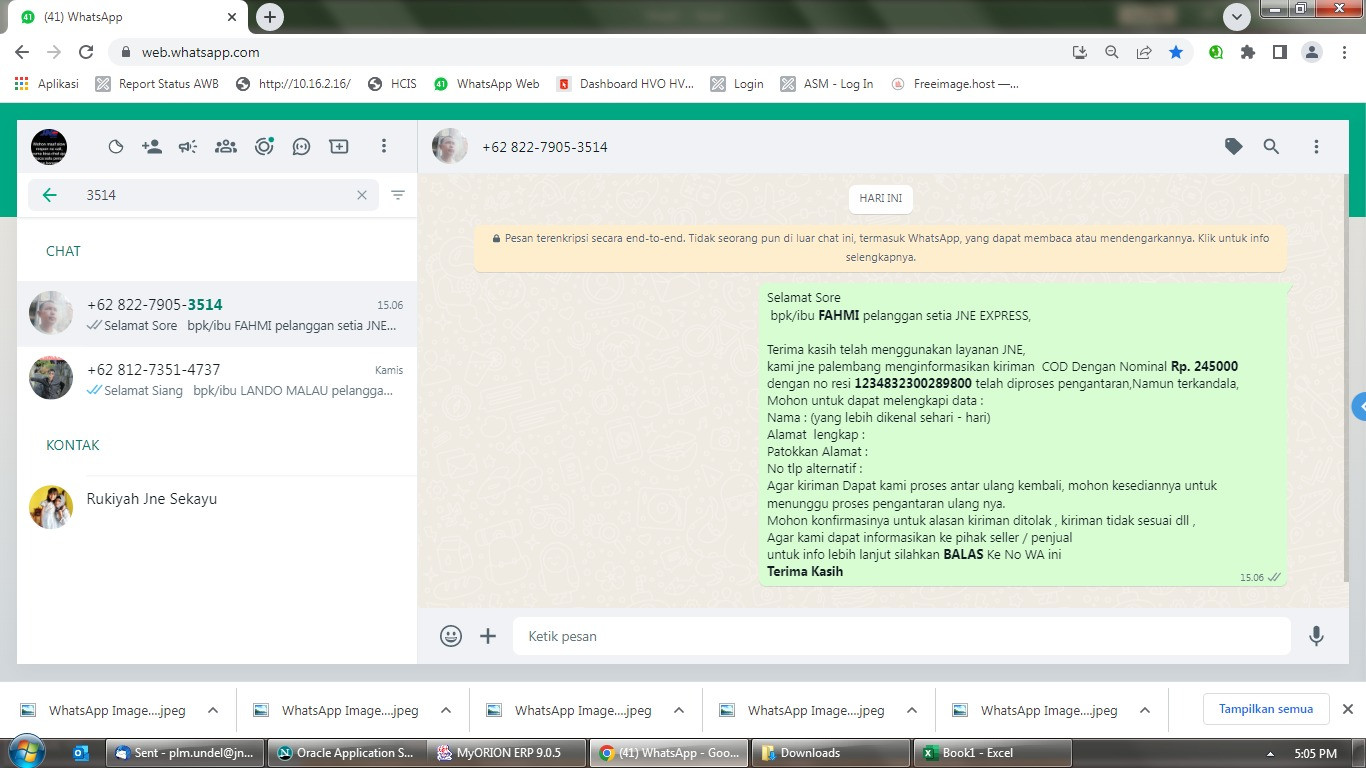Open WhatsApp Status icon
The width and height of the screenshot is (1366, 768).
(116, 147)
